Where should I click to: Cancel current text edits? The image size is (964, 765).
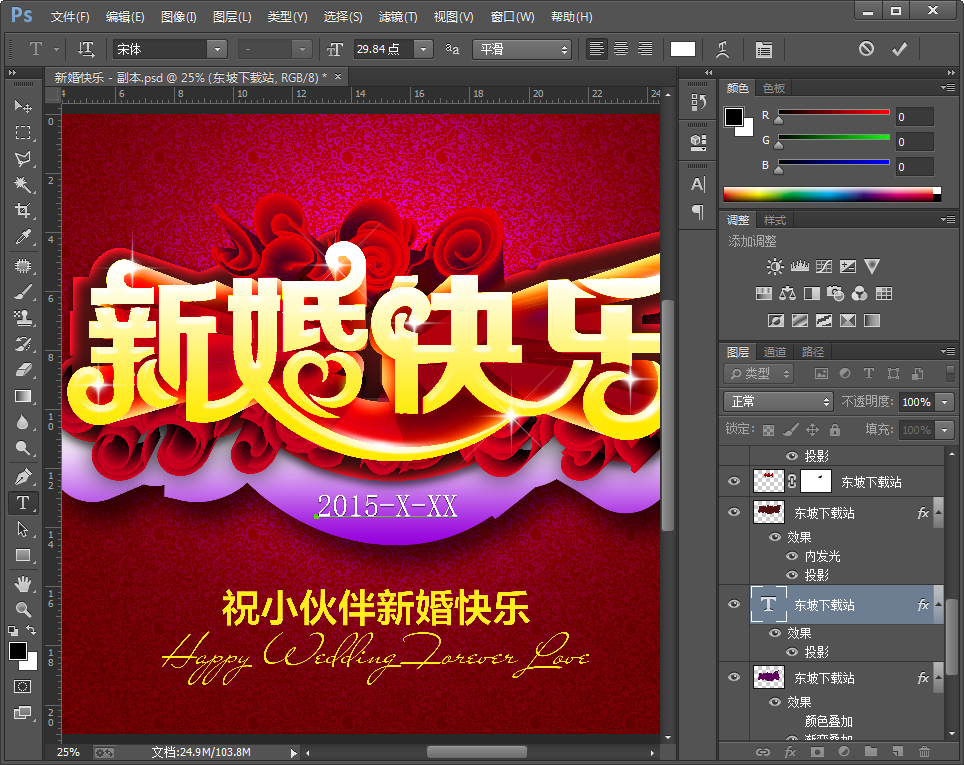pyautogui.click(x=866, y=49)
